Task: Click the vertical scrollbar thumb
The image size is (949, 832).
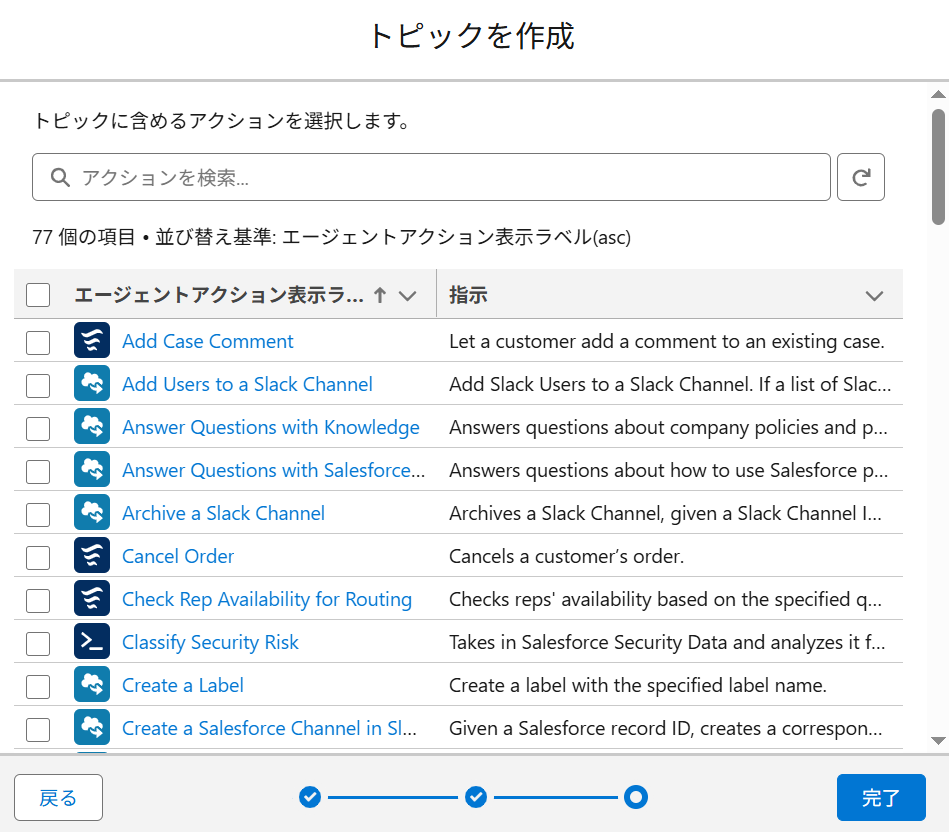Action: pos(938,167)
